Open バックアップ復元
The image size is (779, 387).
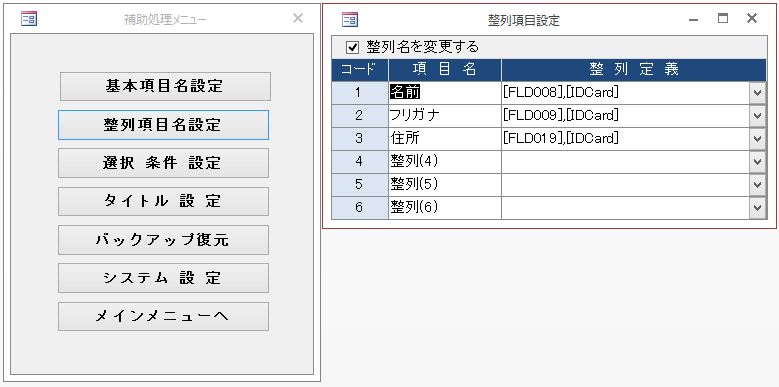pos(163,240)
